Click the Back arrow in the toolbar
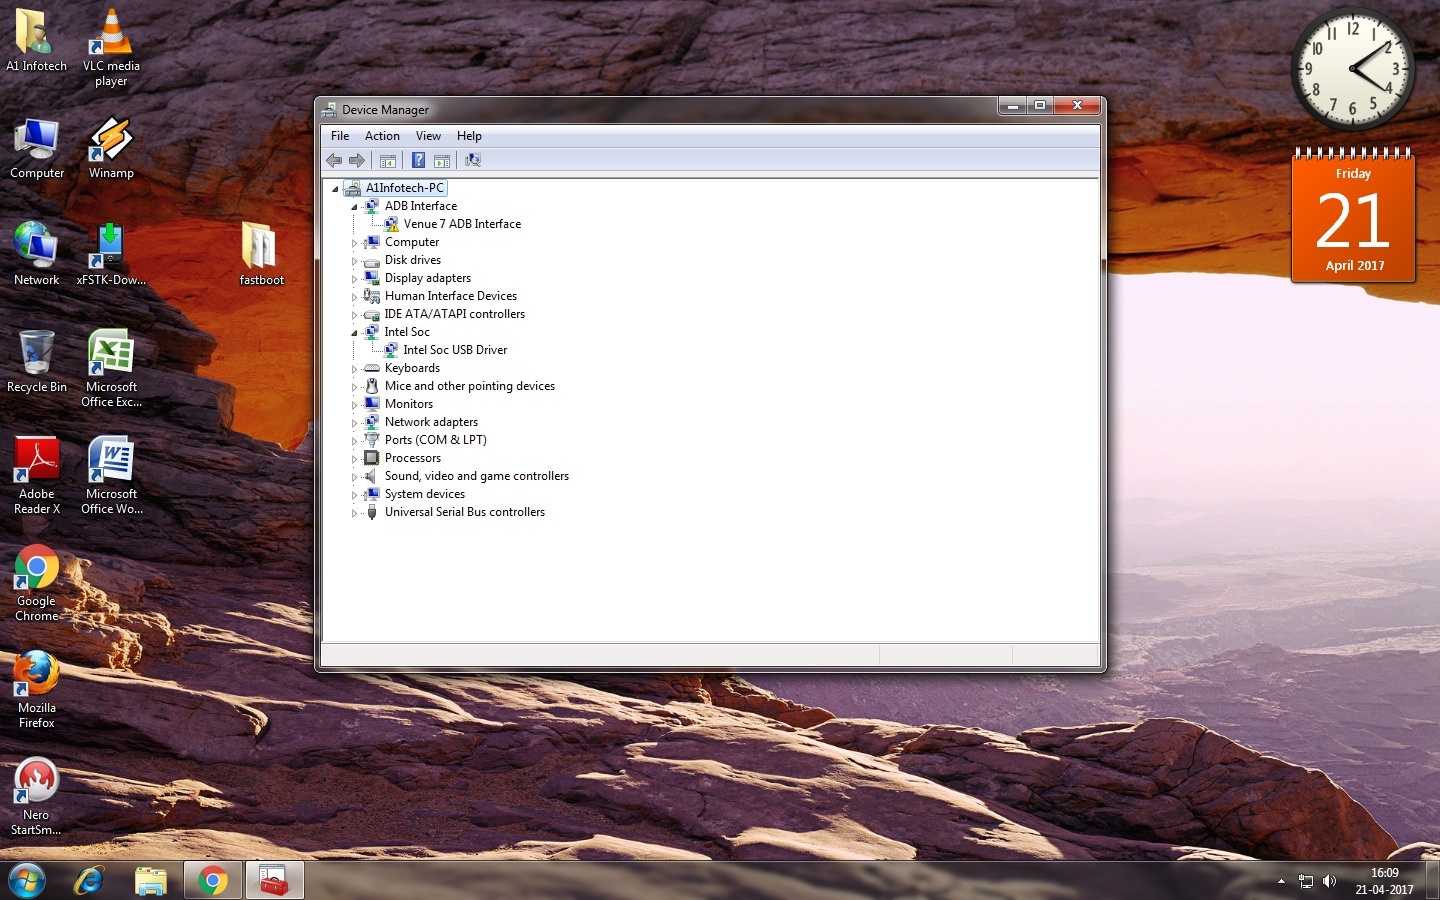This screenshot has width=1440, height=900. click(x=334, y=160)
